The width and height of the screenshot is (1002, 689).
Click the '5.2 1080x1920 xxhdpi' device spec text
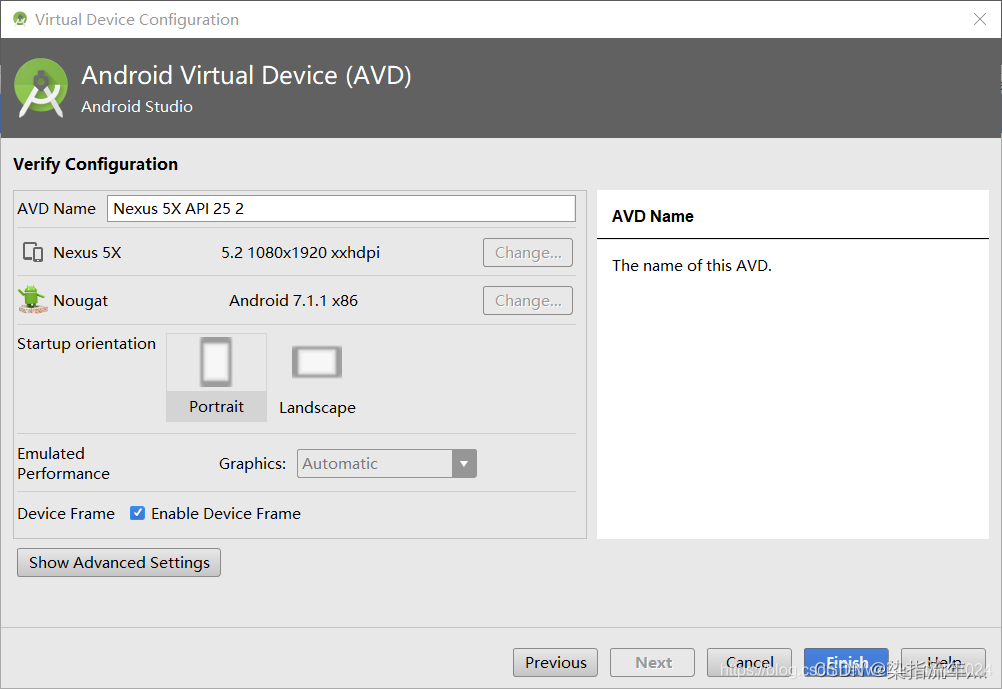tap(300, 252)
